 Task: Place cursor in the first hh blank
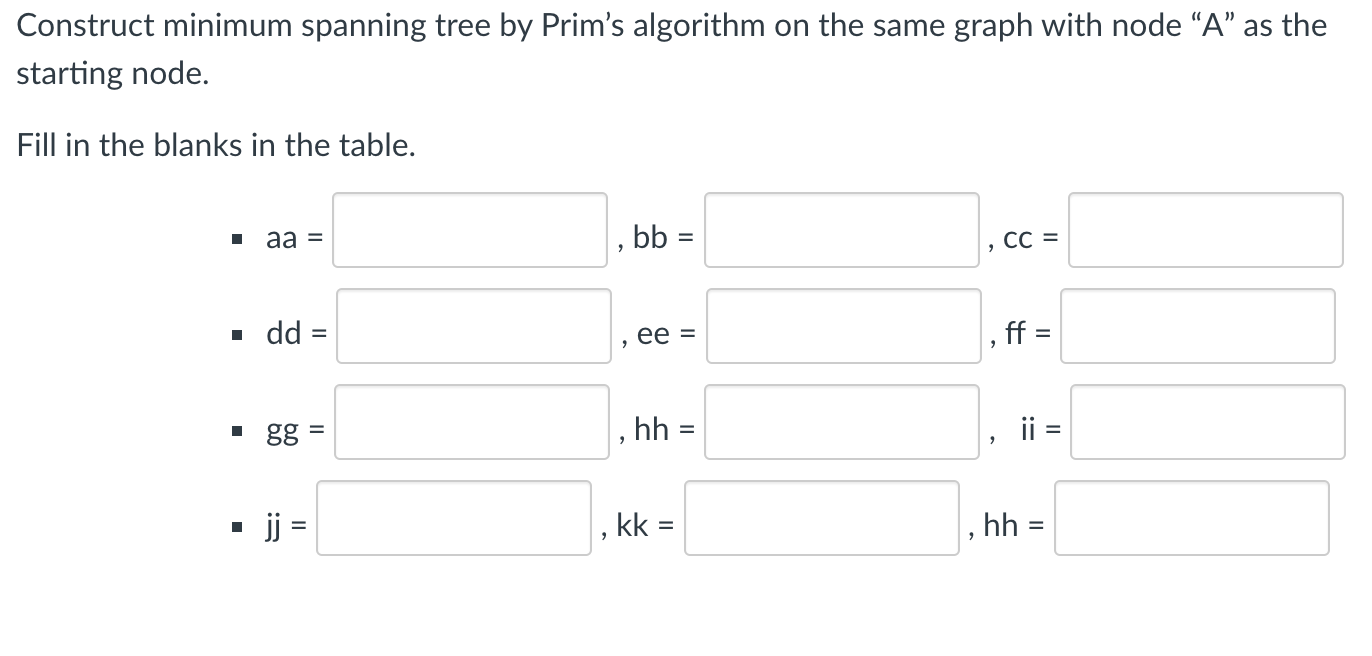point(841,422)
